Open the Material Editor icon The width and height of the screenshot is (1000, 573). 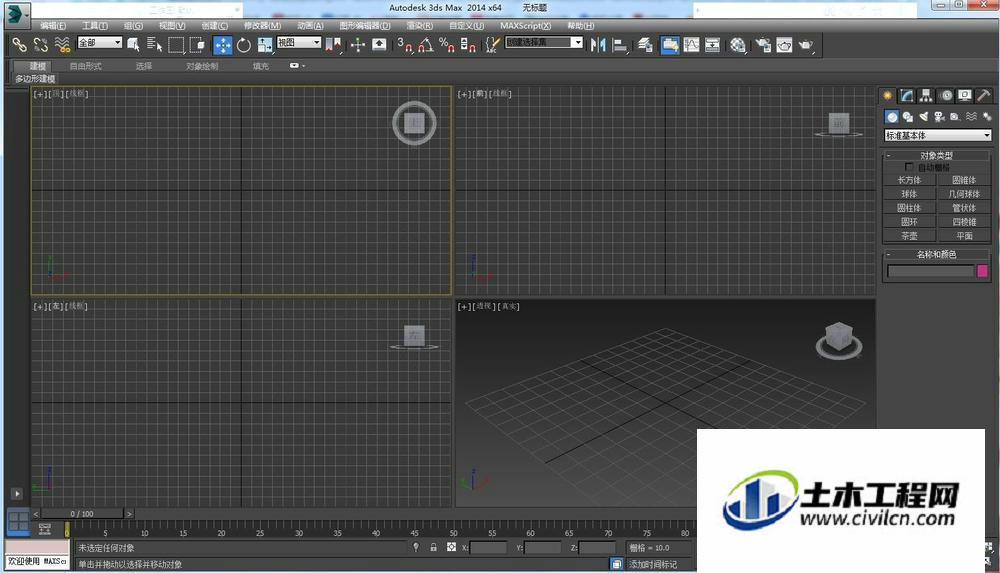click(x=738, y=45)
